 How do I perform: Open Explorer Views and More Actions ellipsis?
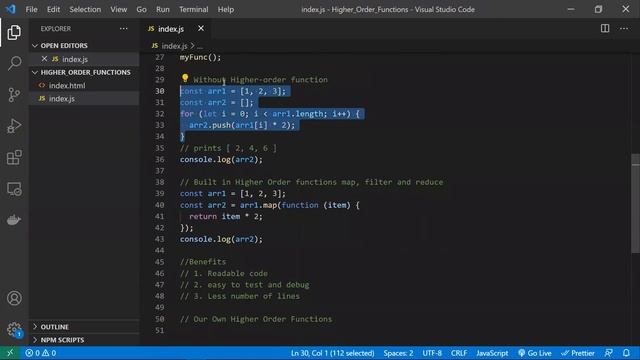coord(124,29)
